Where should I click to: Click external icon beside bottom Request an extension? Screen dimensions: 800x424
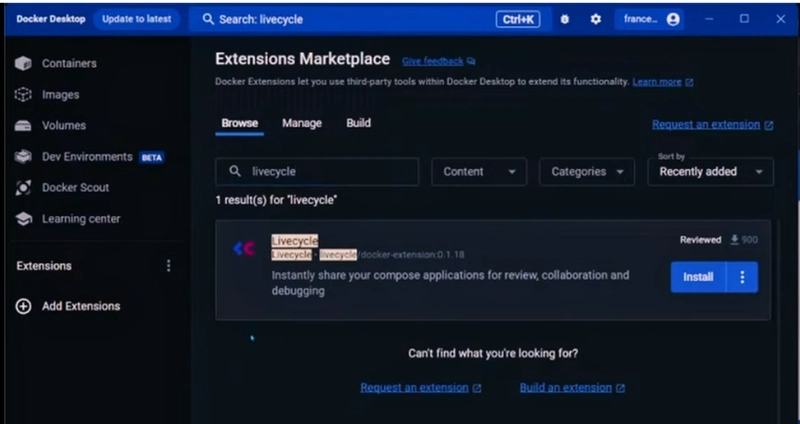(x=477, y=388)
